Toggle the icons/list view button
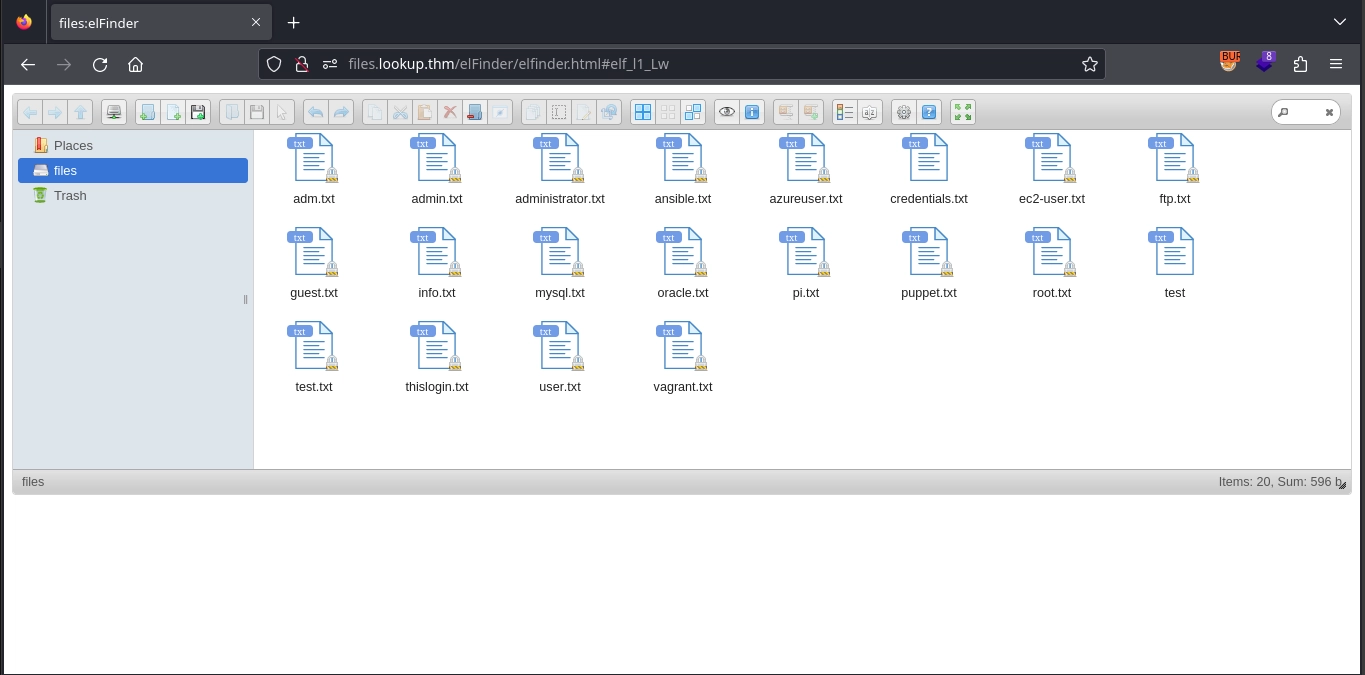The height and width of the screenshot is (675, 1365). (x=845, y=113)
